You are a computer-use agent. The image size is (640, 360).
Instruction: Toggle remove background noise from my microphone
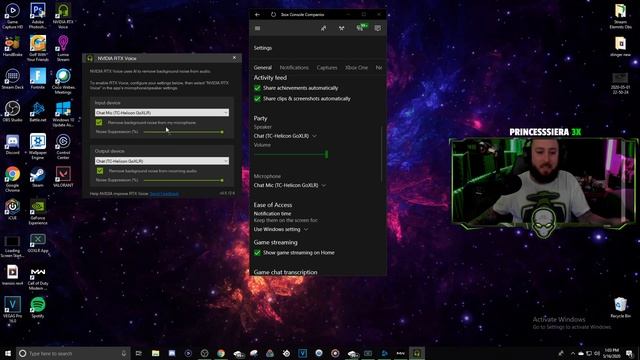[x=99, y=122]
